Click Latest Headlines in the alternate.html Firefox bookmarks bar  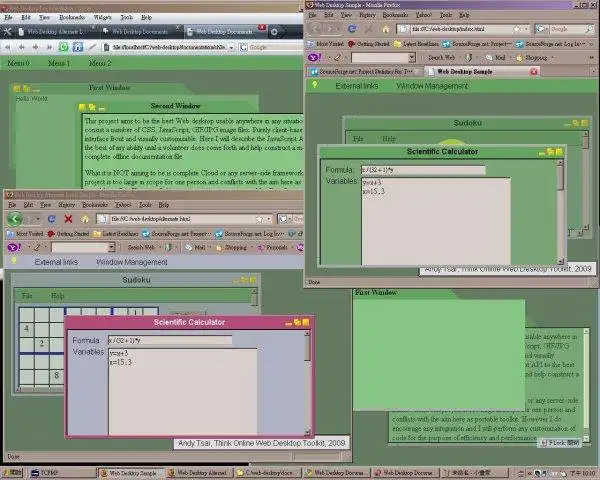[x=116, y=233]
